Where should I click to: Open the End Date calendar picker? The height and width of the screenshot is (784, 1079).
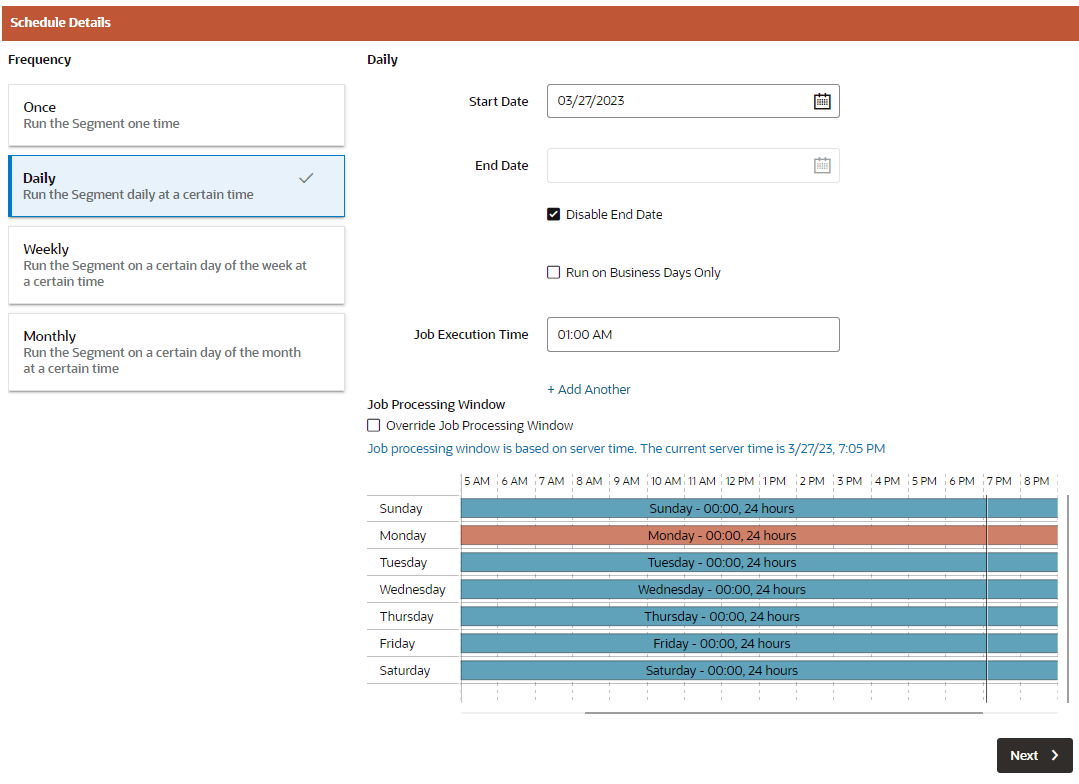822,165
